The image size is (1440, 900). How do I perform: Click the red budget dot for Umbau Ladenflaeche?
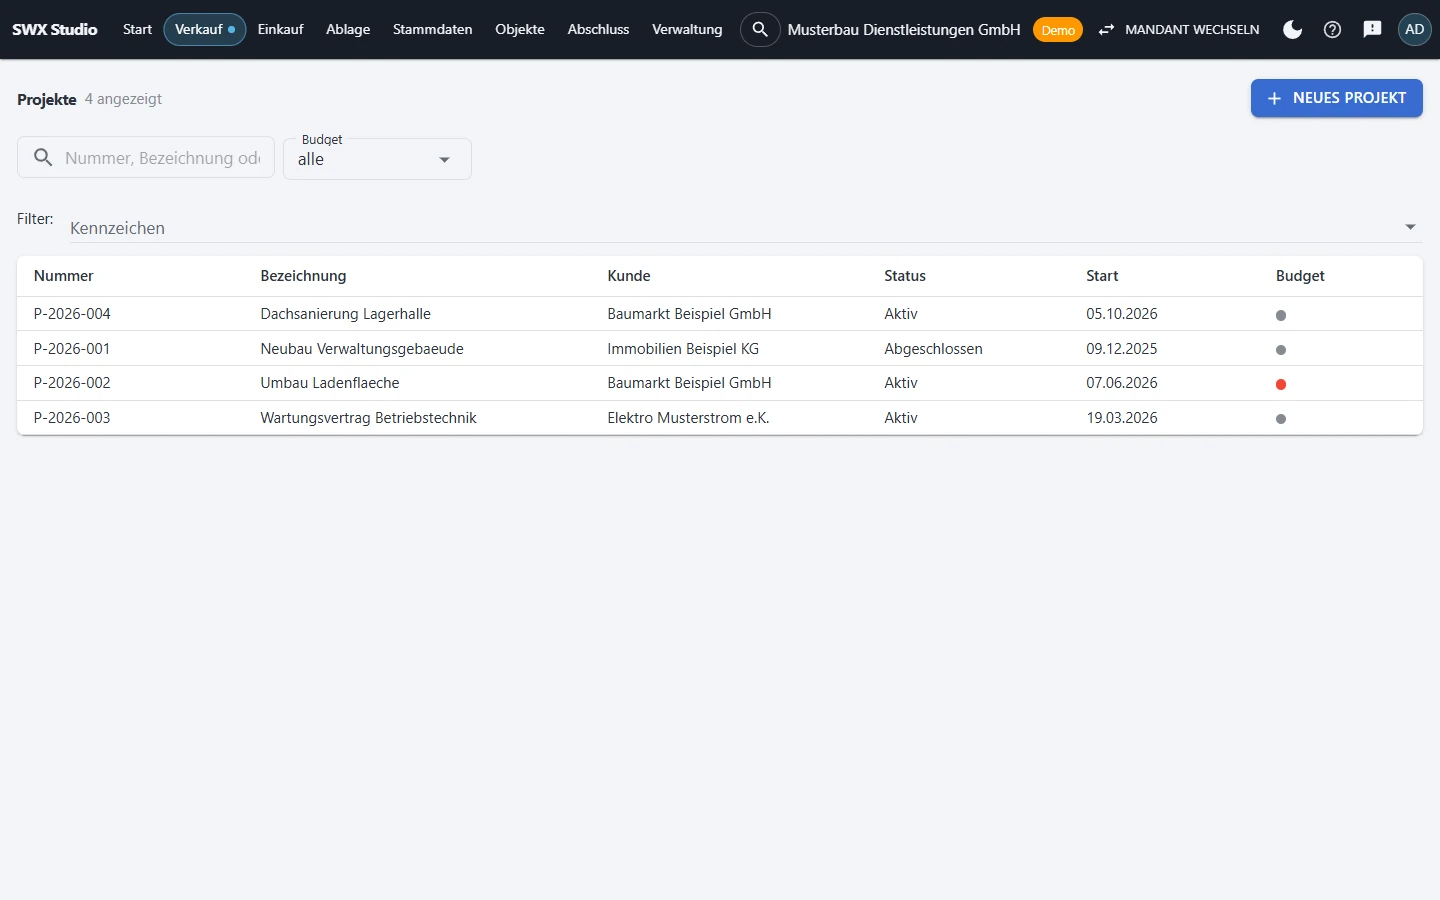[1281, 384]
